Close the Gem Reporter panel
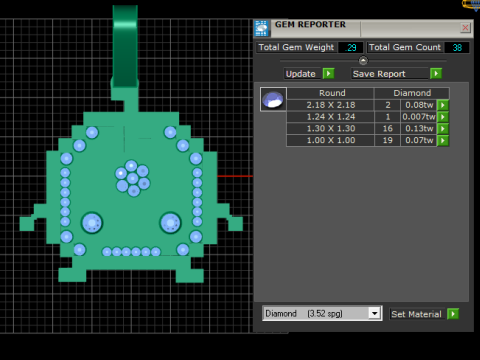 pos(465,27)
